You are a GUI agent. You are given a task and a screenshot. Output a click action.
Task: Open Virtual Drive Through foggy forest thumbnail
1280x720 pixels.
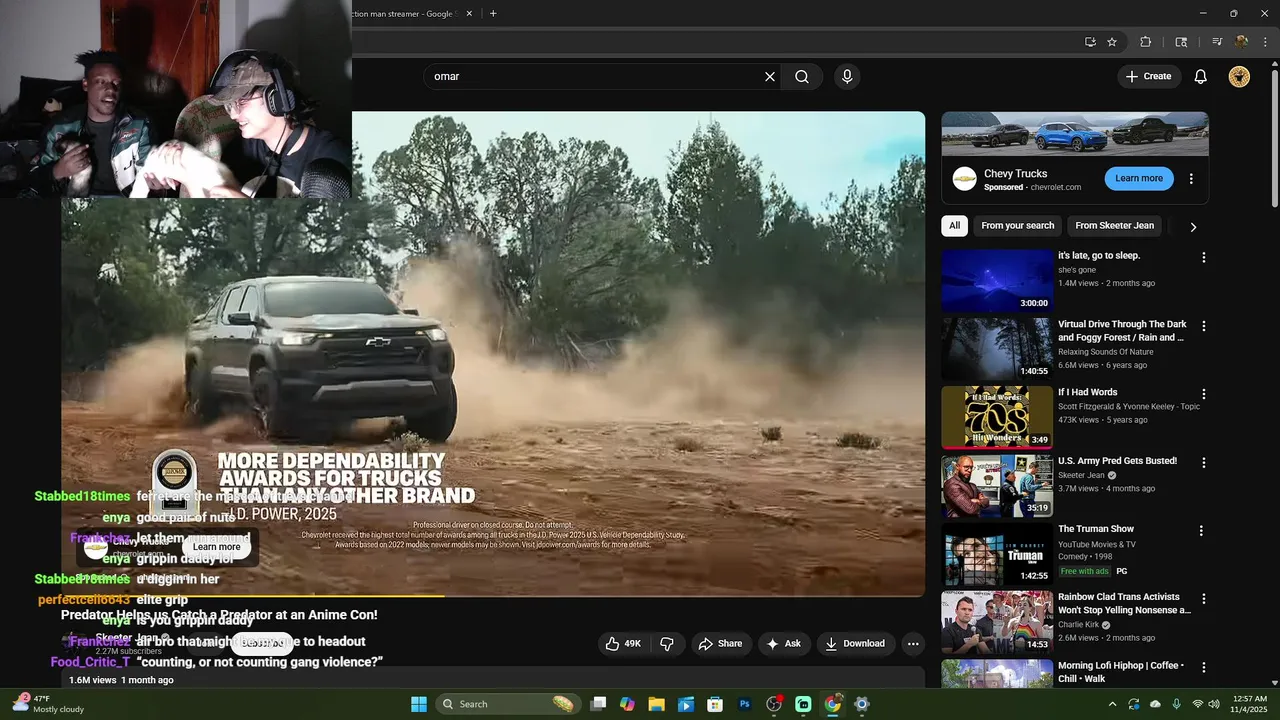click(997, 349)
